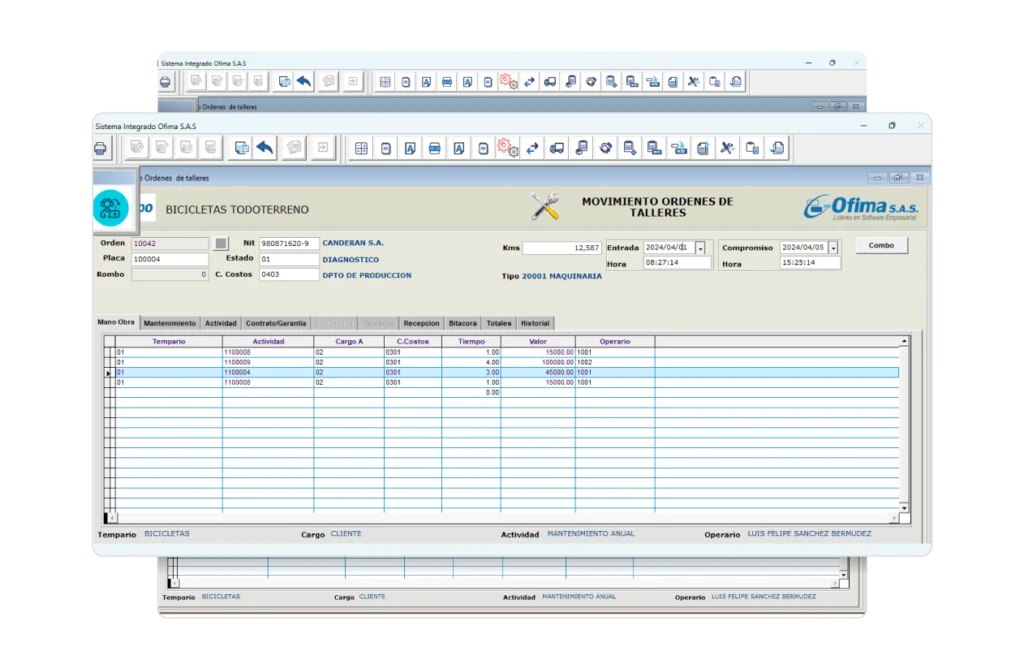Click the blue undo arrow in front toolbar
Image resolution: width=1024 pixels, height=656 pixels.
(x=265, y=148)
